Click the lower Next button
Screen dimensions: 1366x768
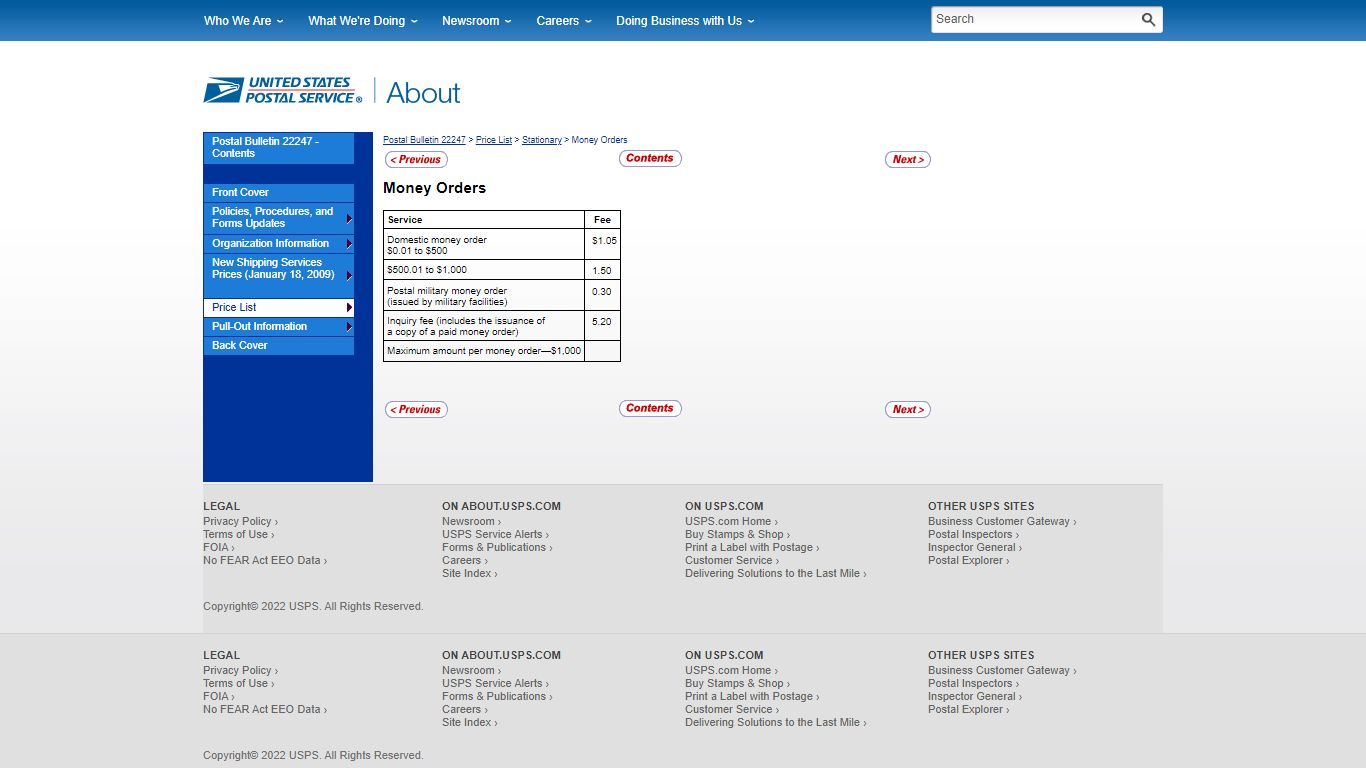(x=907, y=410)
